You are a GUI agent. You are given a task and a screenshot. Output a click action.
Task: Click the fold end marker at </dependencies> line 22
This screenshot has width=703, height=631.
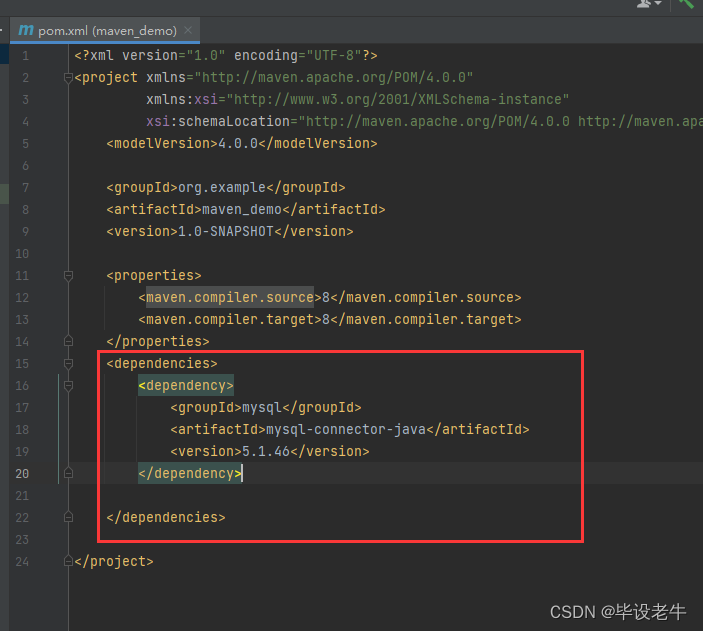68,518
